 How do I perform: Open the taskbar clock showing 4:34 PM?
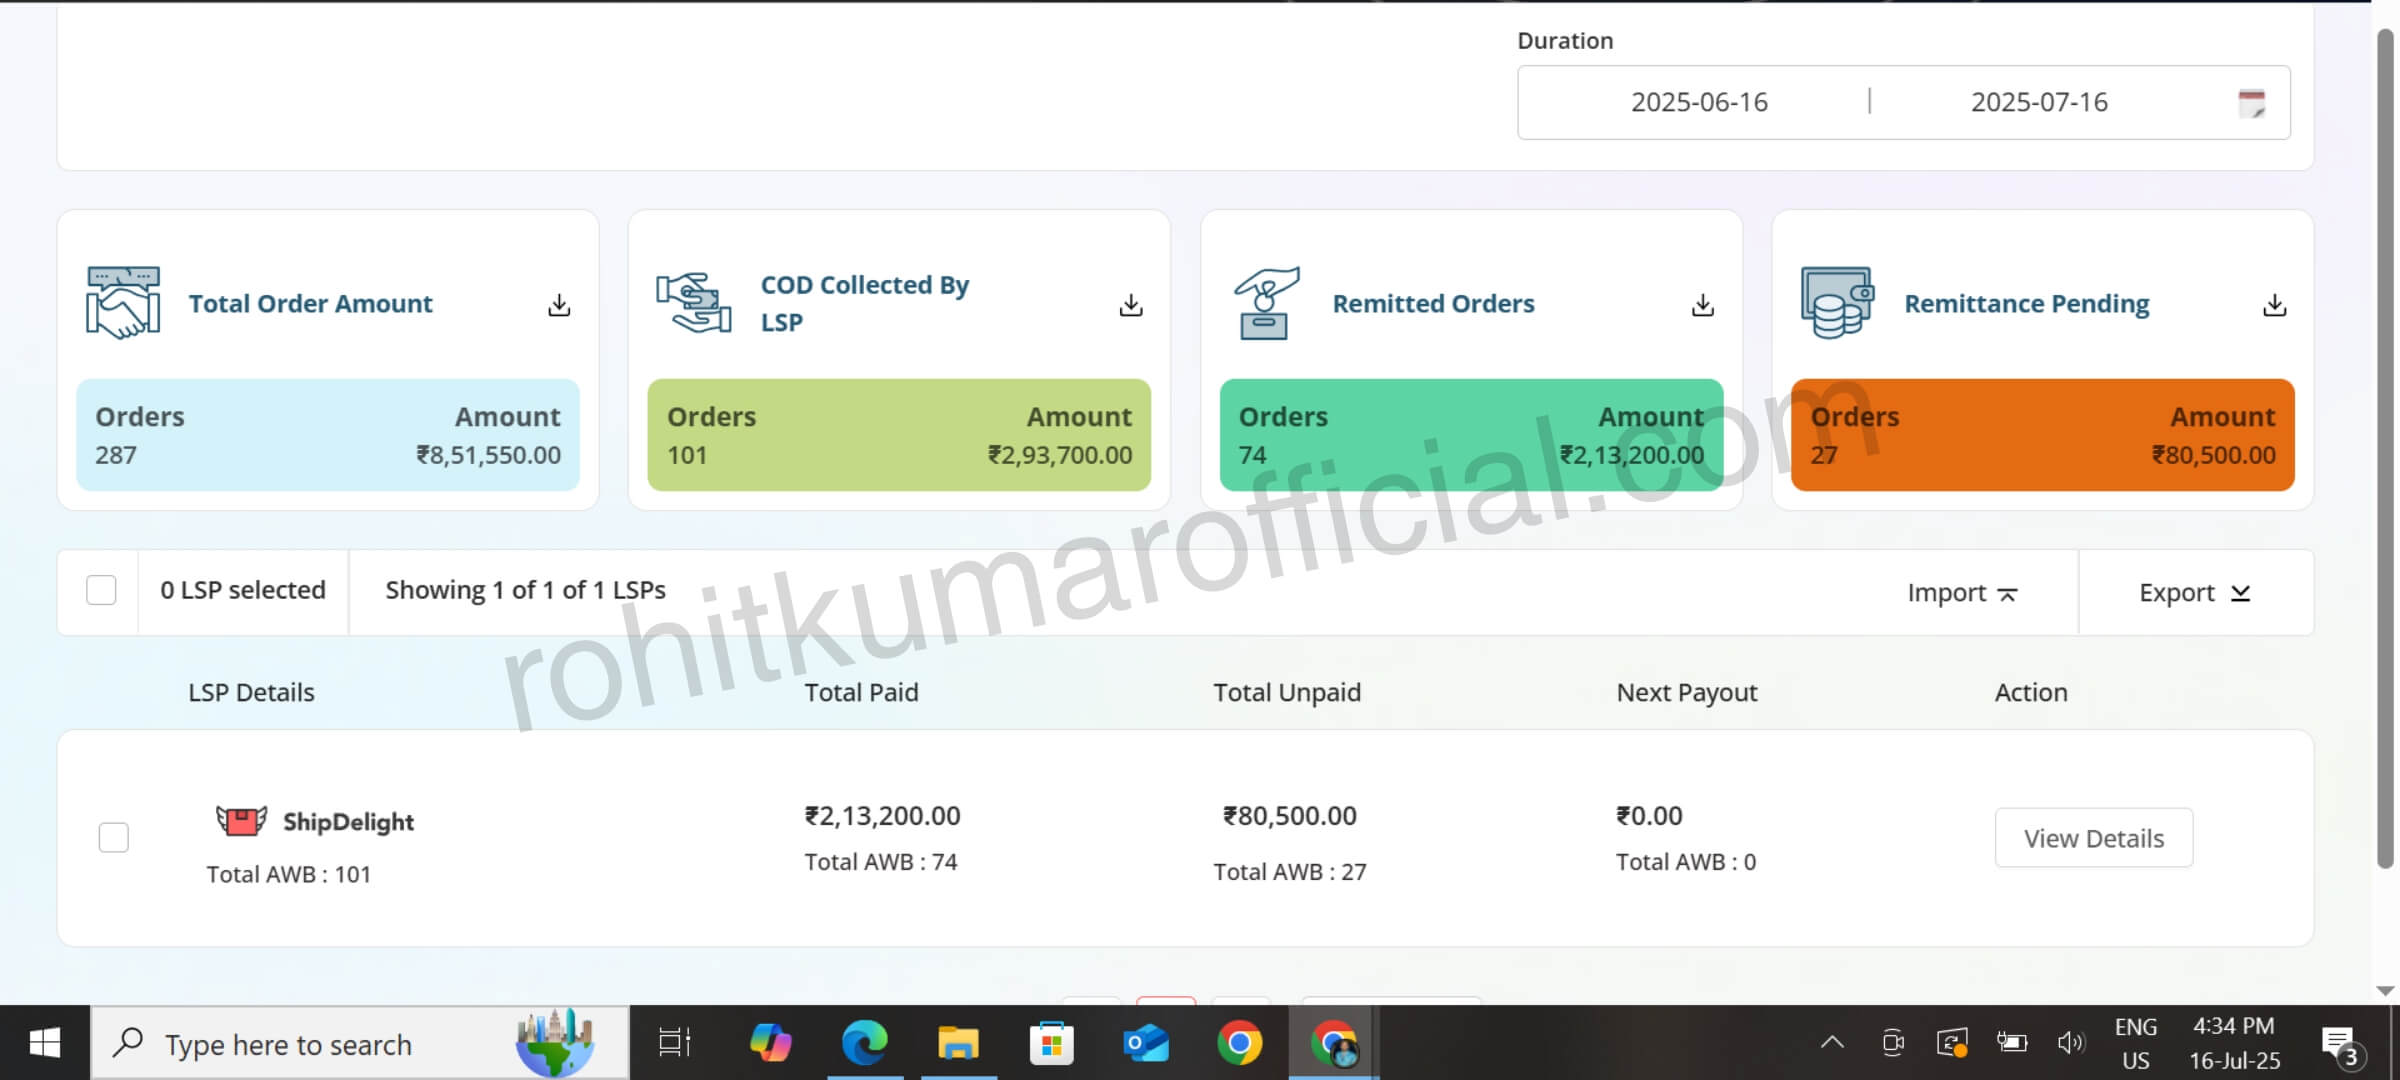click(x=2234, y=1043)
